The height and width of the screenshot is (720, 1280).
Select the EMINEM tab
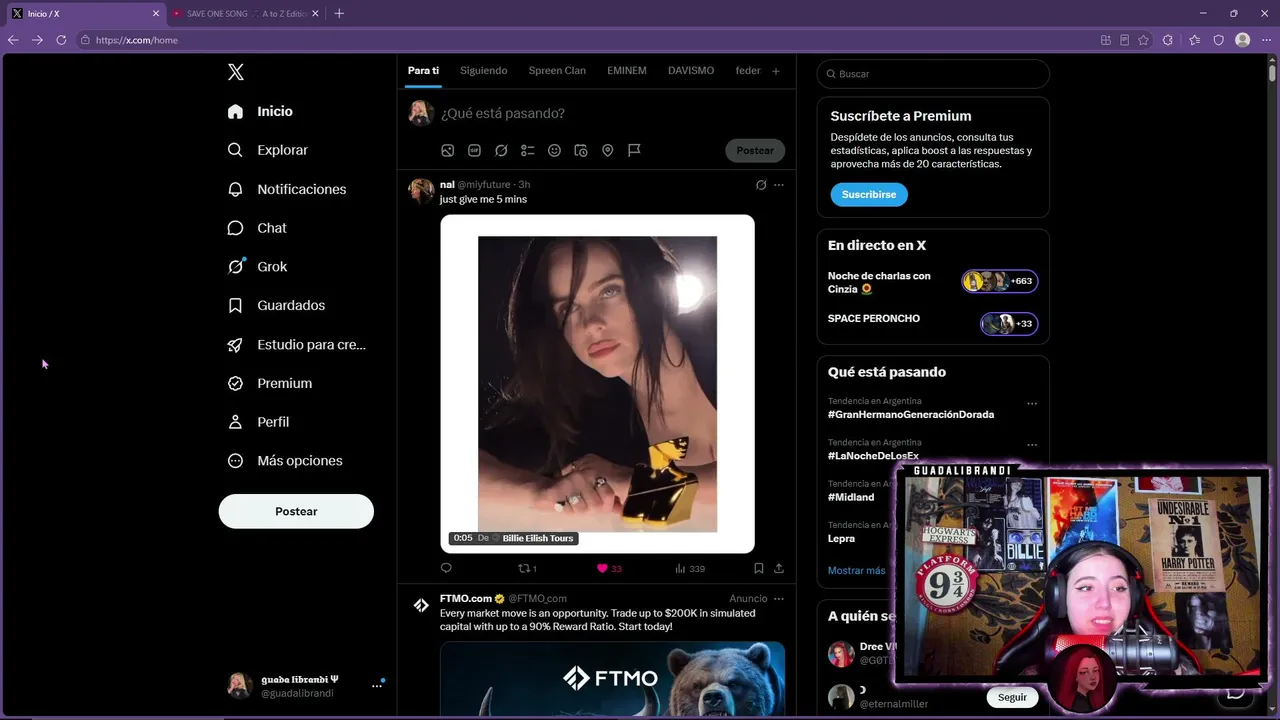click(627, 71)
